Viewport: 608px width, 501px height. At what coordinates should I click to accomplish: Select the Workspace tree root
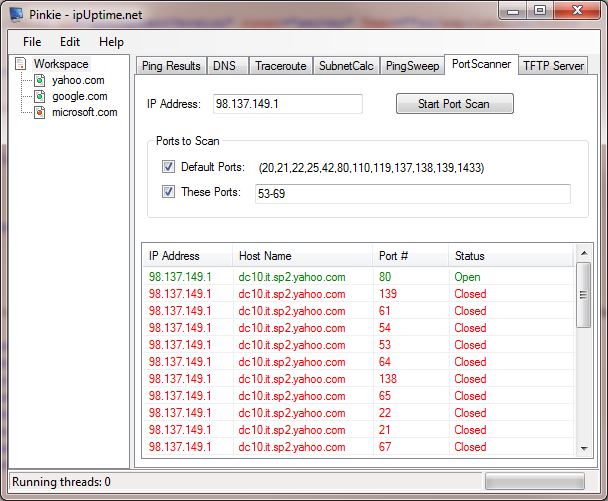[61, 64]
